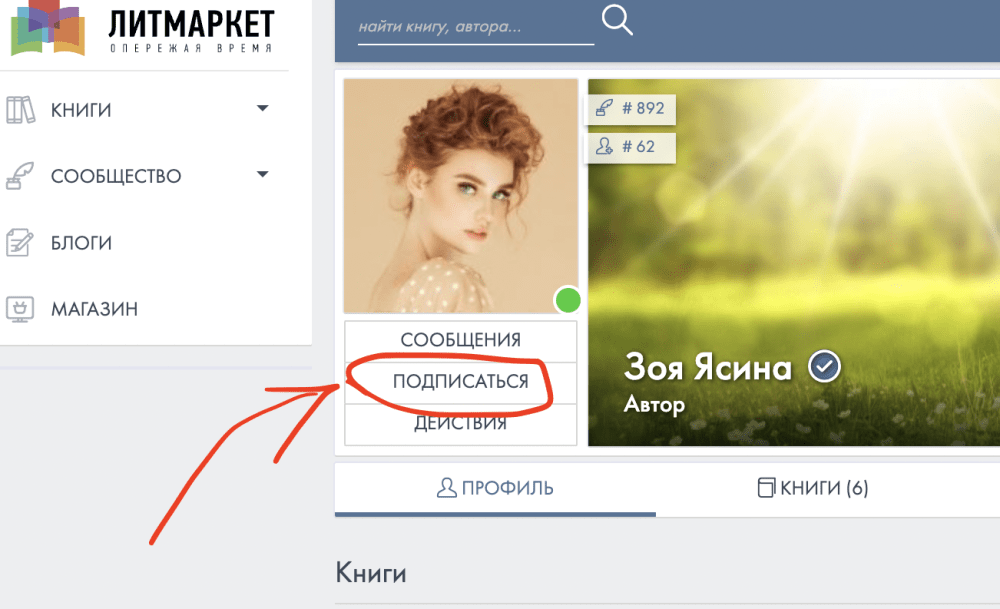Click the shop monitor icon beside МАГАЗИН
Viewport: 1000px width, 609px height.
click(20, 309)
